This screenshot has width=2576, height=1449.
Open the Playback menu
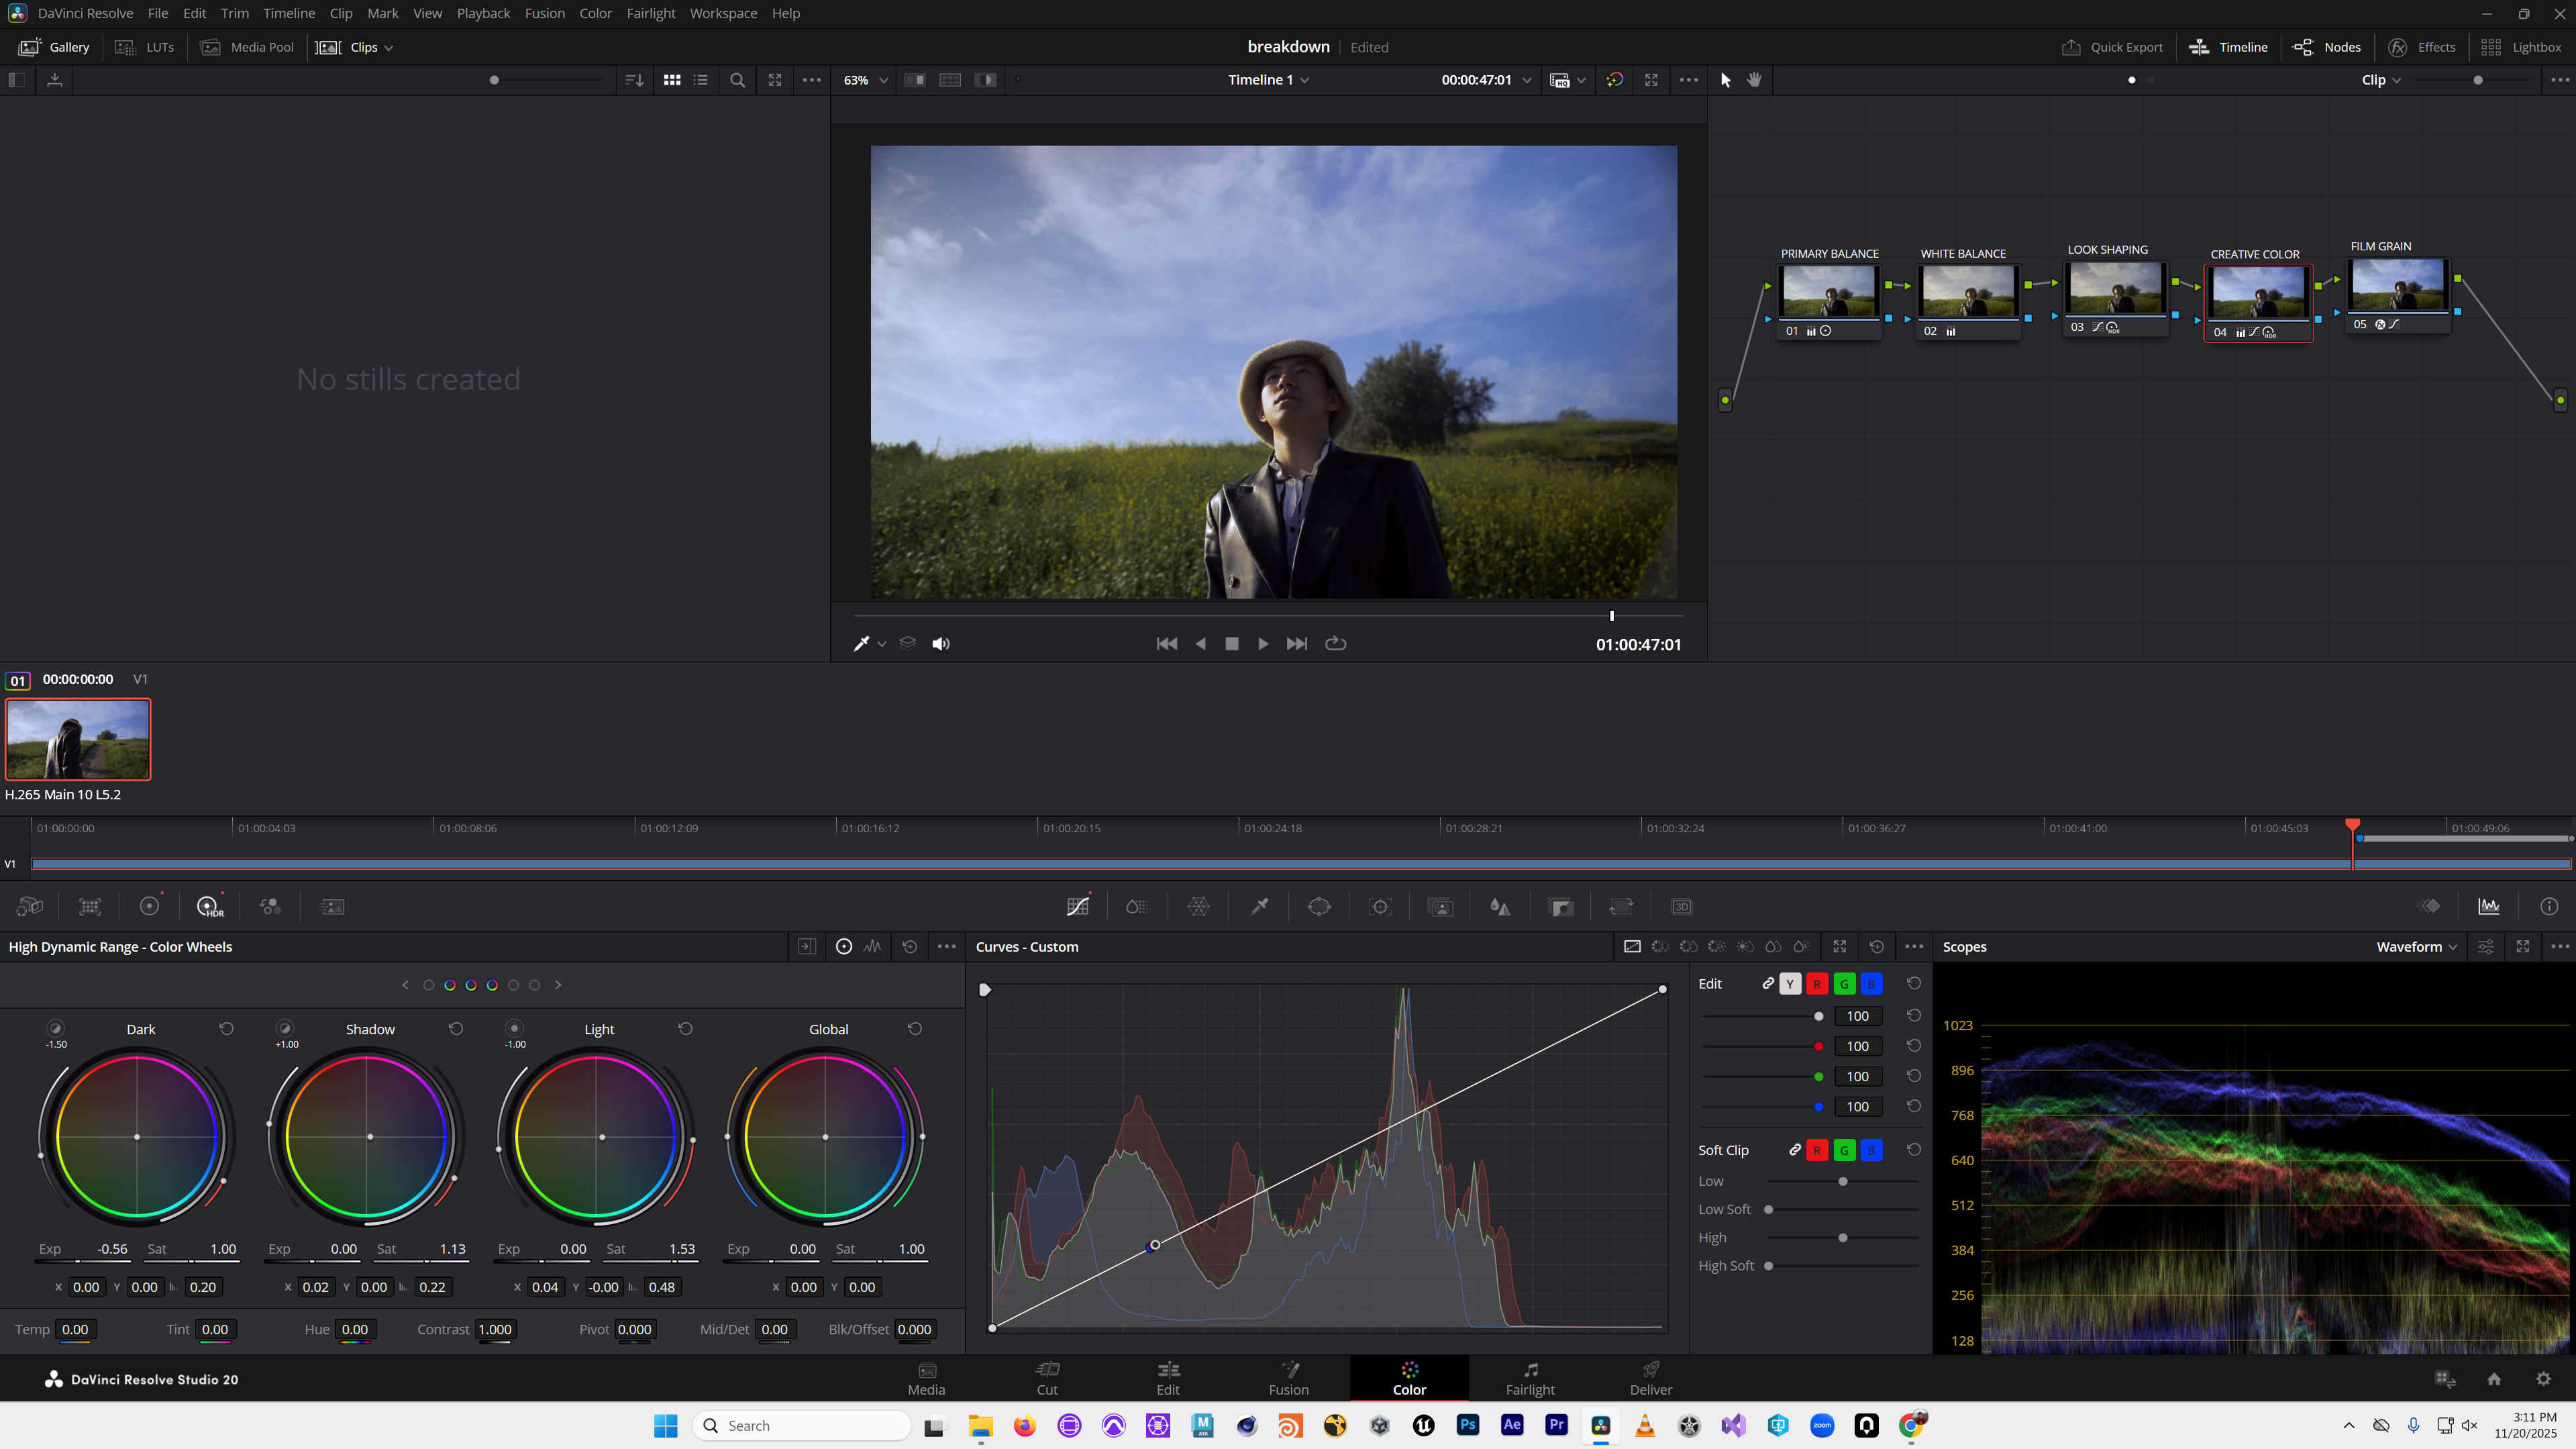pyautogui.click(x=483, y=13)
